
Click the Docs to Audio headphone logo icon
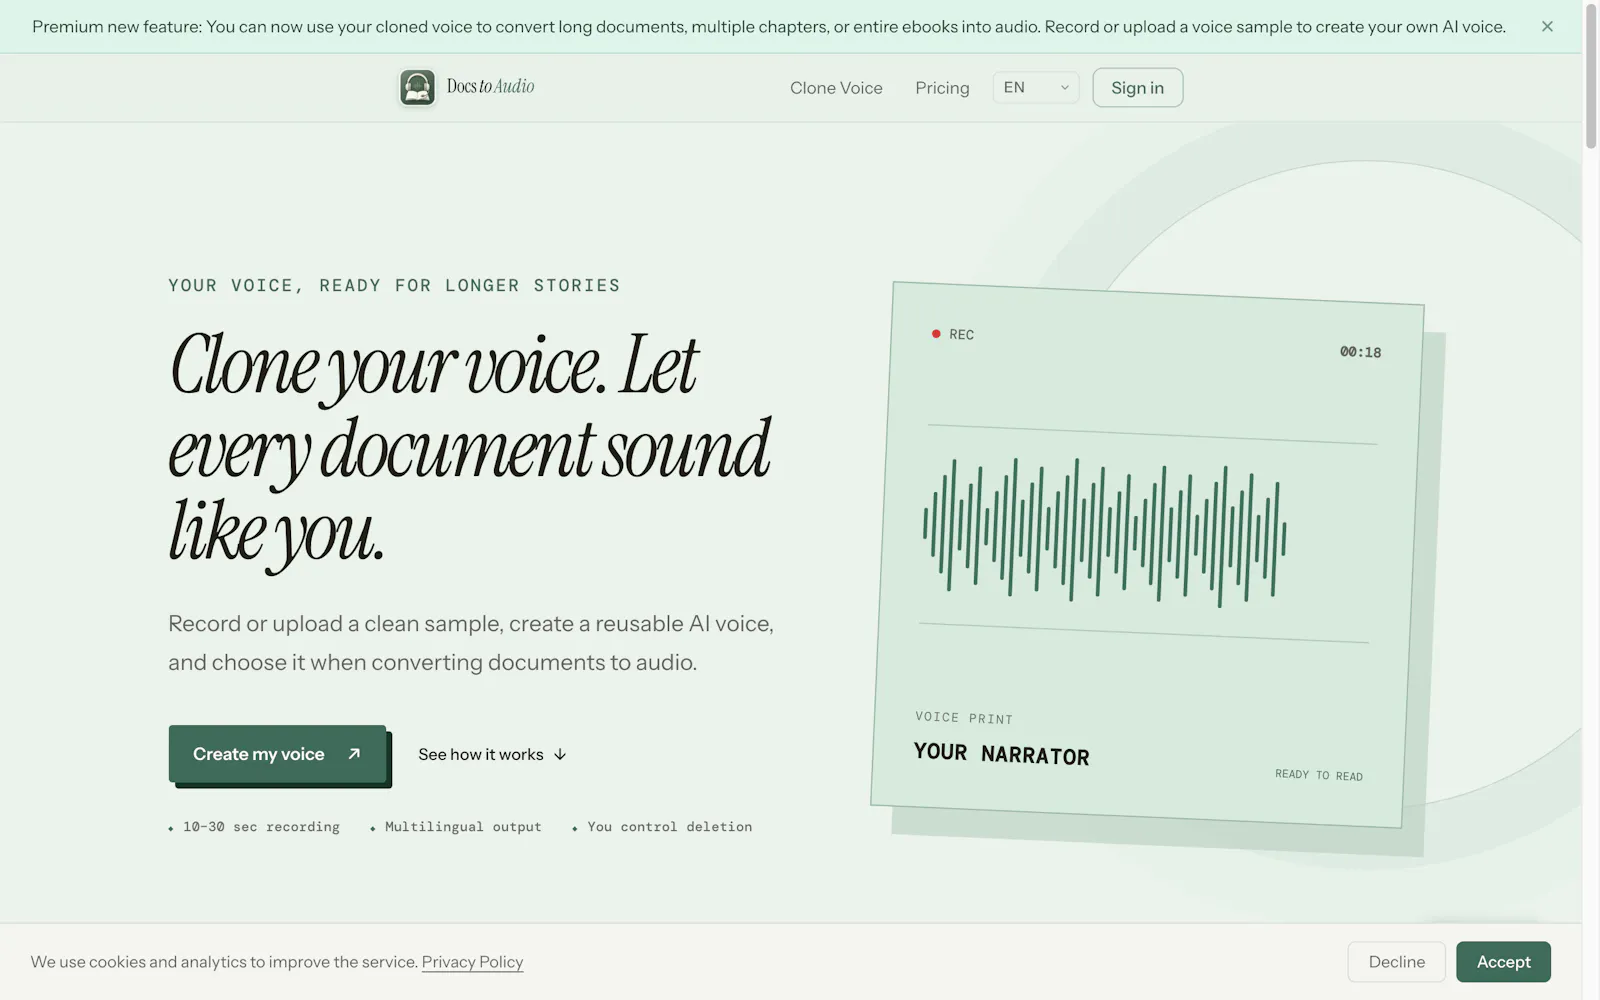pyautogui.click(x=417, y=87)
